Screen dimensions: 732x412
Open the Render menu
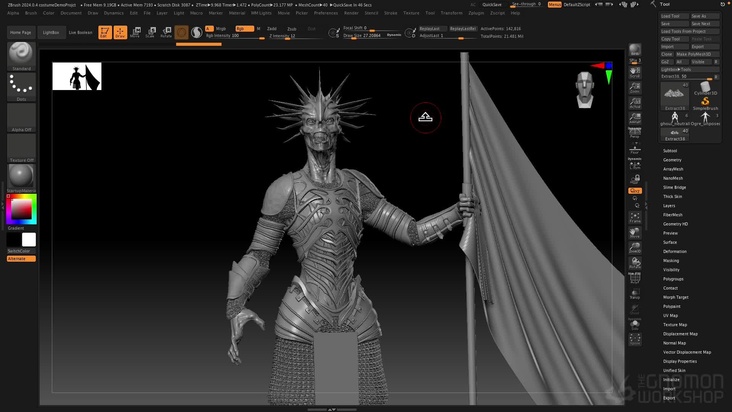coord(351,13)
